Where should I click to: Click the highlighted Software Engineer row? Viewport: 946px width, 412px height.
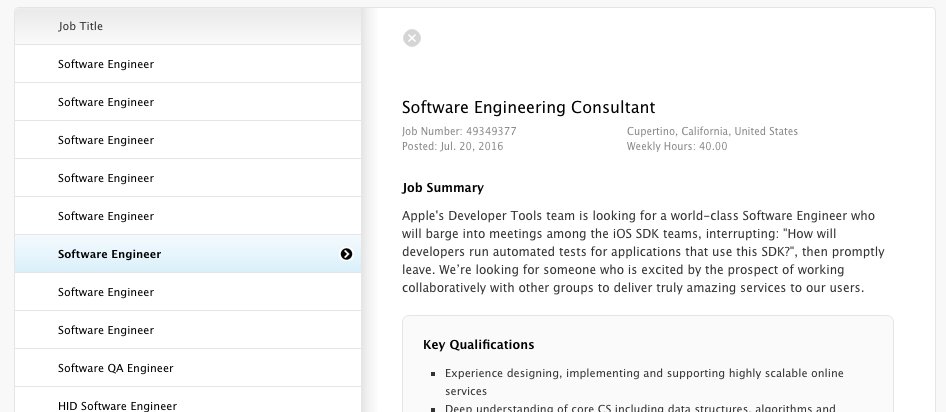(110, 254)
